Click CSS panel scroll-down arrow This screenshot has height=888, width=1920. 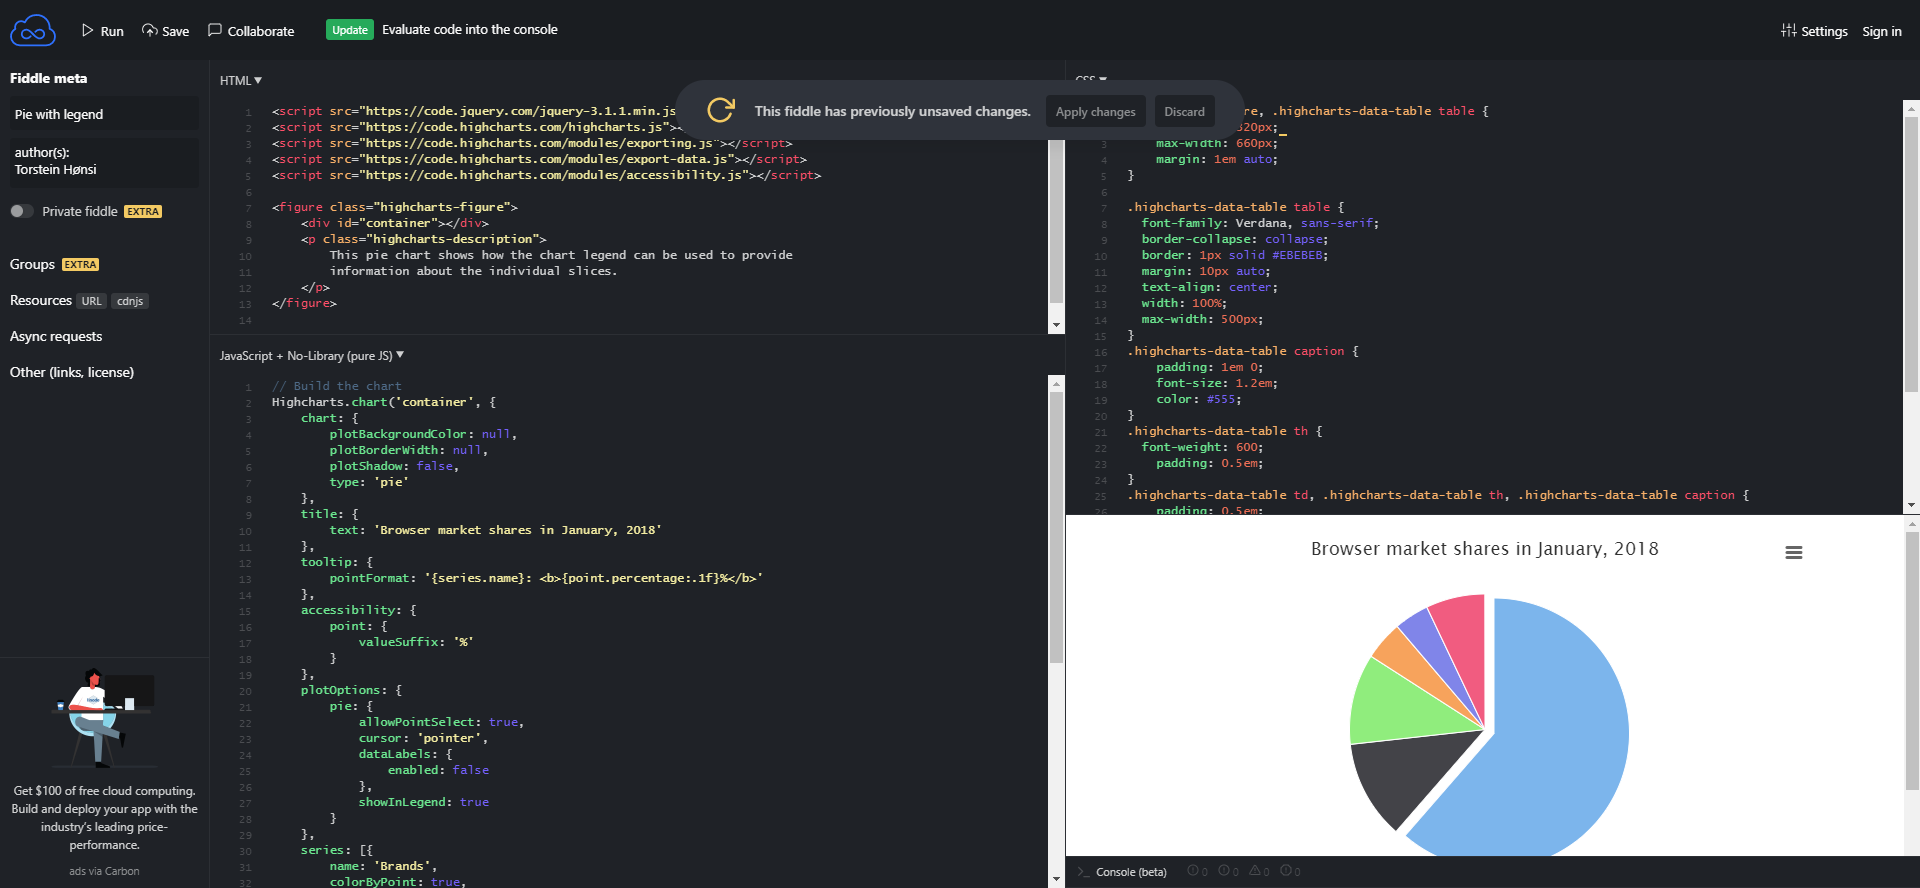1911,506
